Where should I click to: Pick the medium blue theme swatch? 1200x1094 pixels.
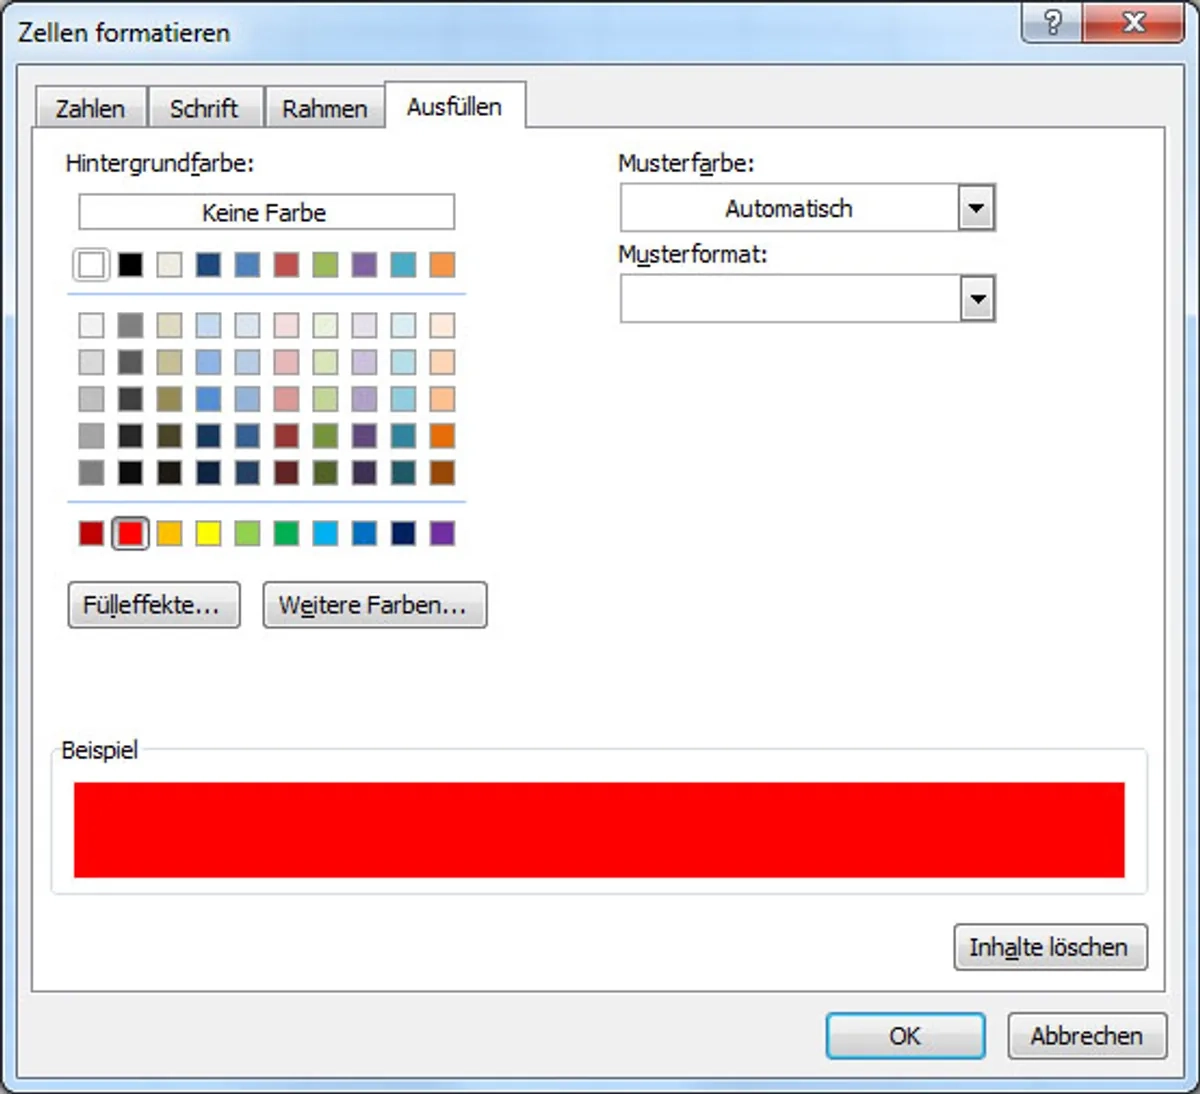[247, 265]
